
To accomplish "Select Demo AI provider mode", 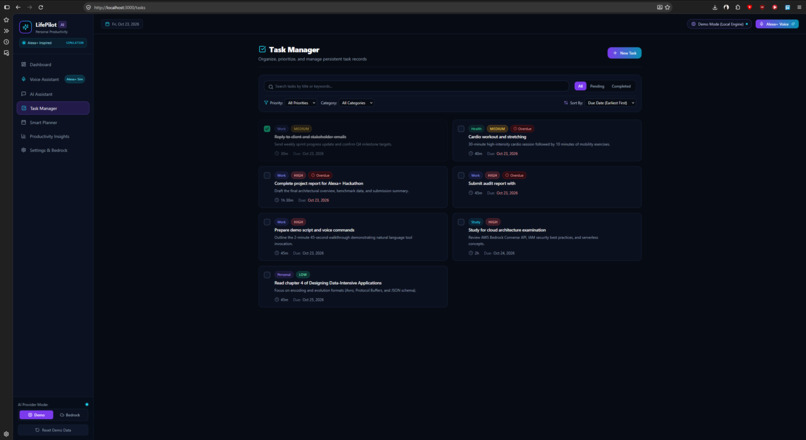I will (36, 415).
